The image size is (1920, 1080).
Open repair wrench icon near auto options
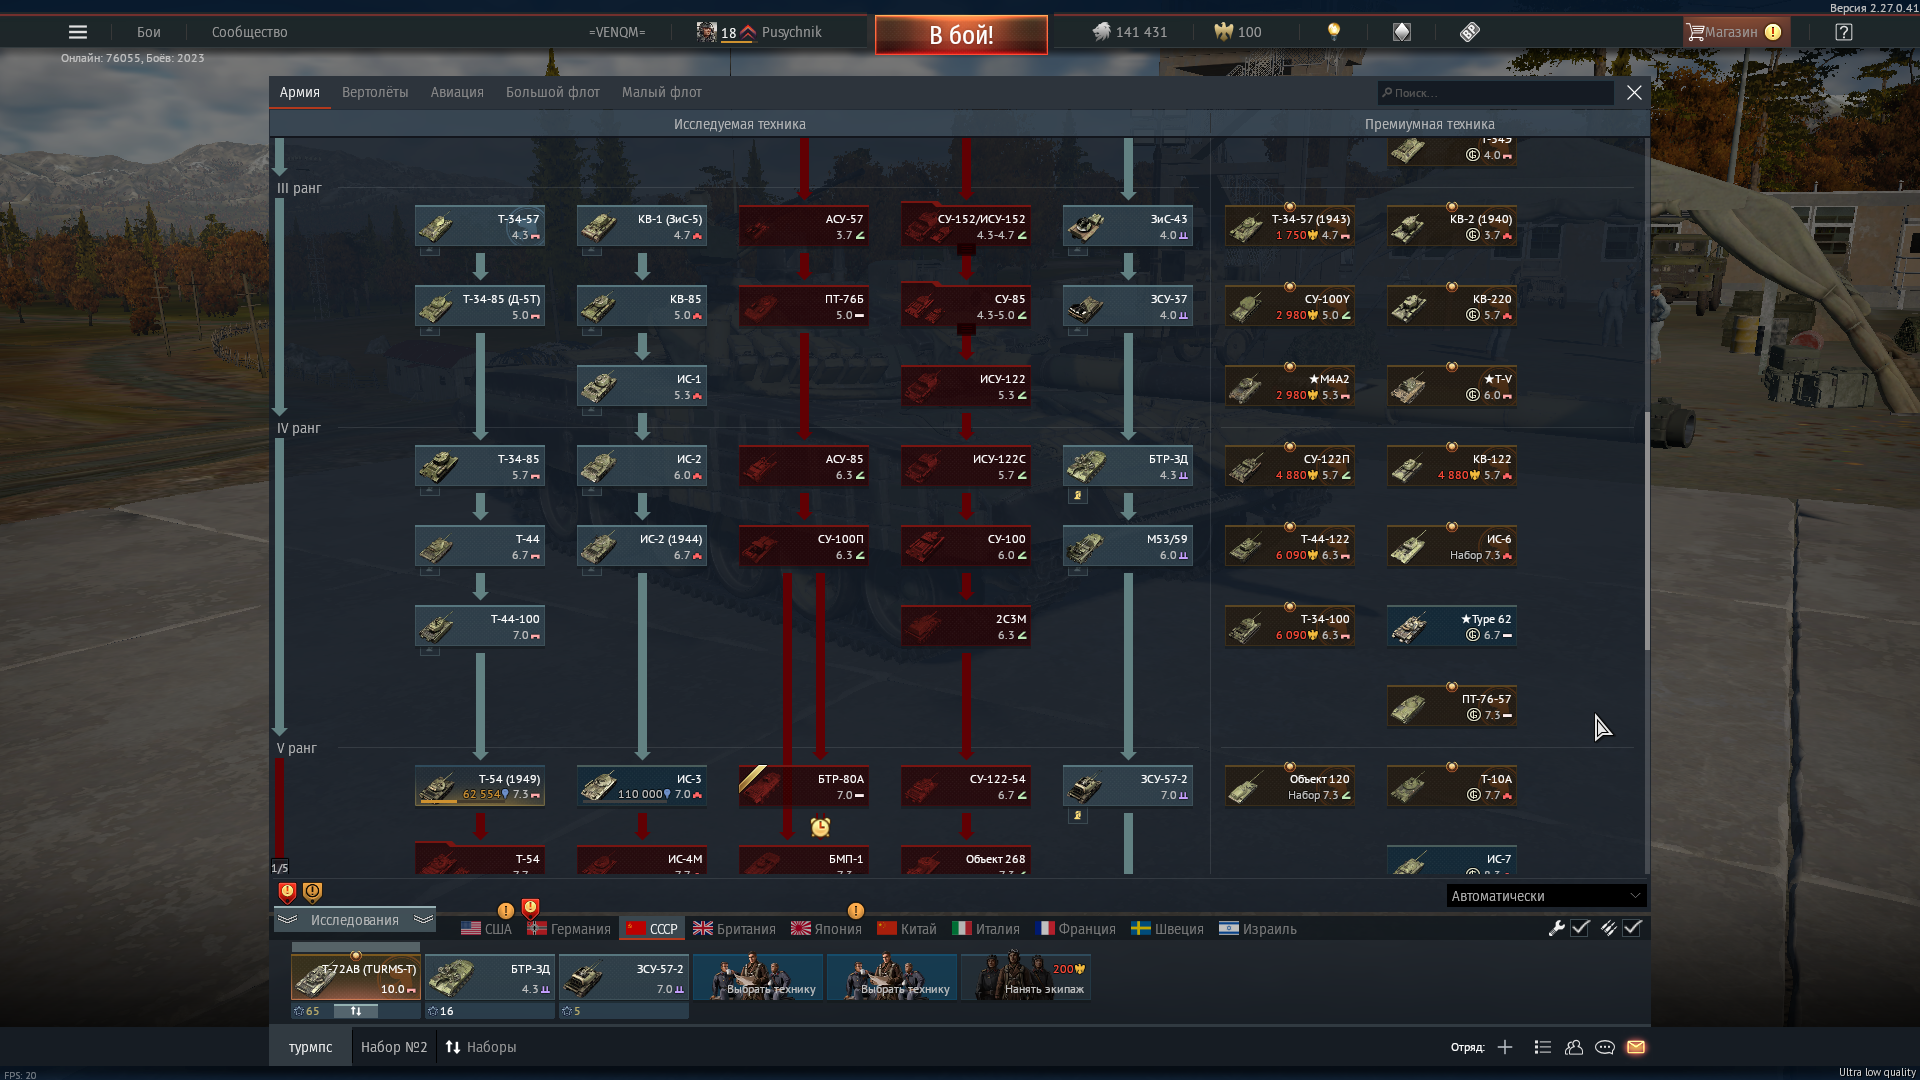tap(1556, 928)
